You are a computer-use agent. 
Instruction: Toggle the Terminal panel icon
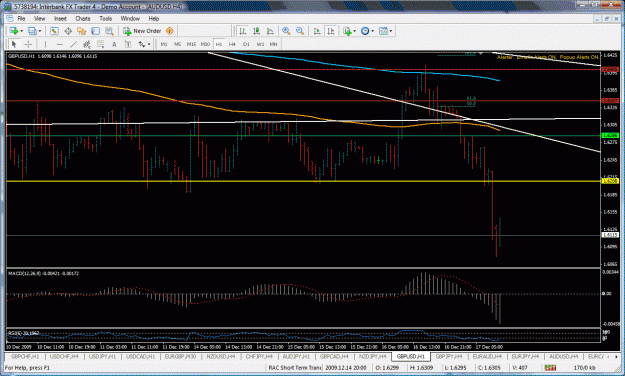pos(95,31)
